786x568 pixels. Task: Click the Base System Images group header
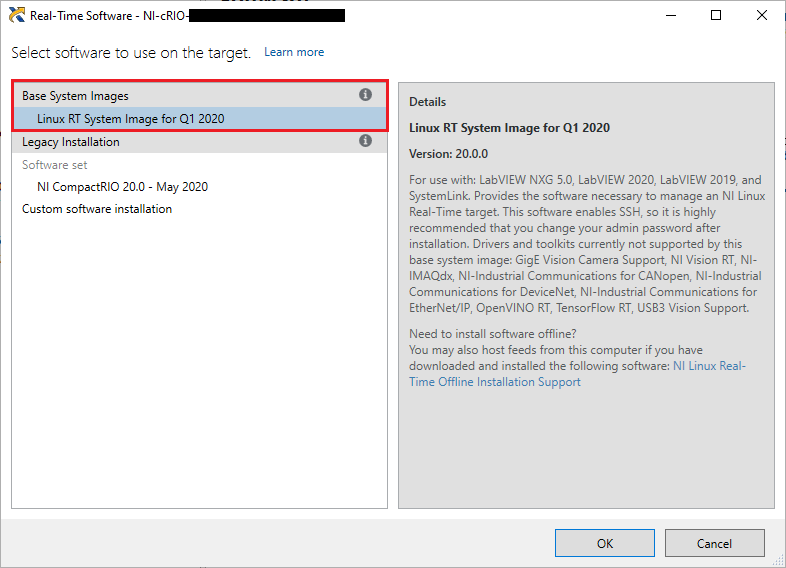point(76,96)
